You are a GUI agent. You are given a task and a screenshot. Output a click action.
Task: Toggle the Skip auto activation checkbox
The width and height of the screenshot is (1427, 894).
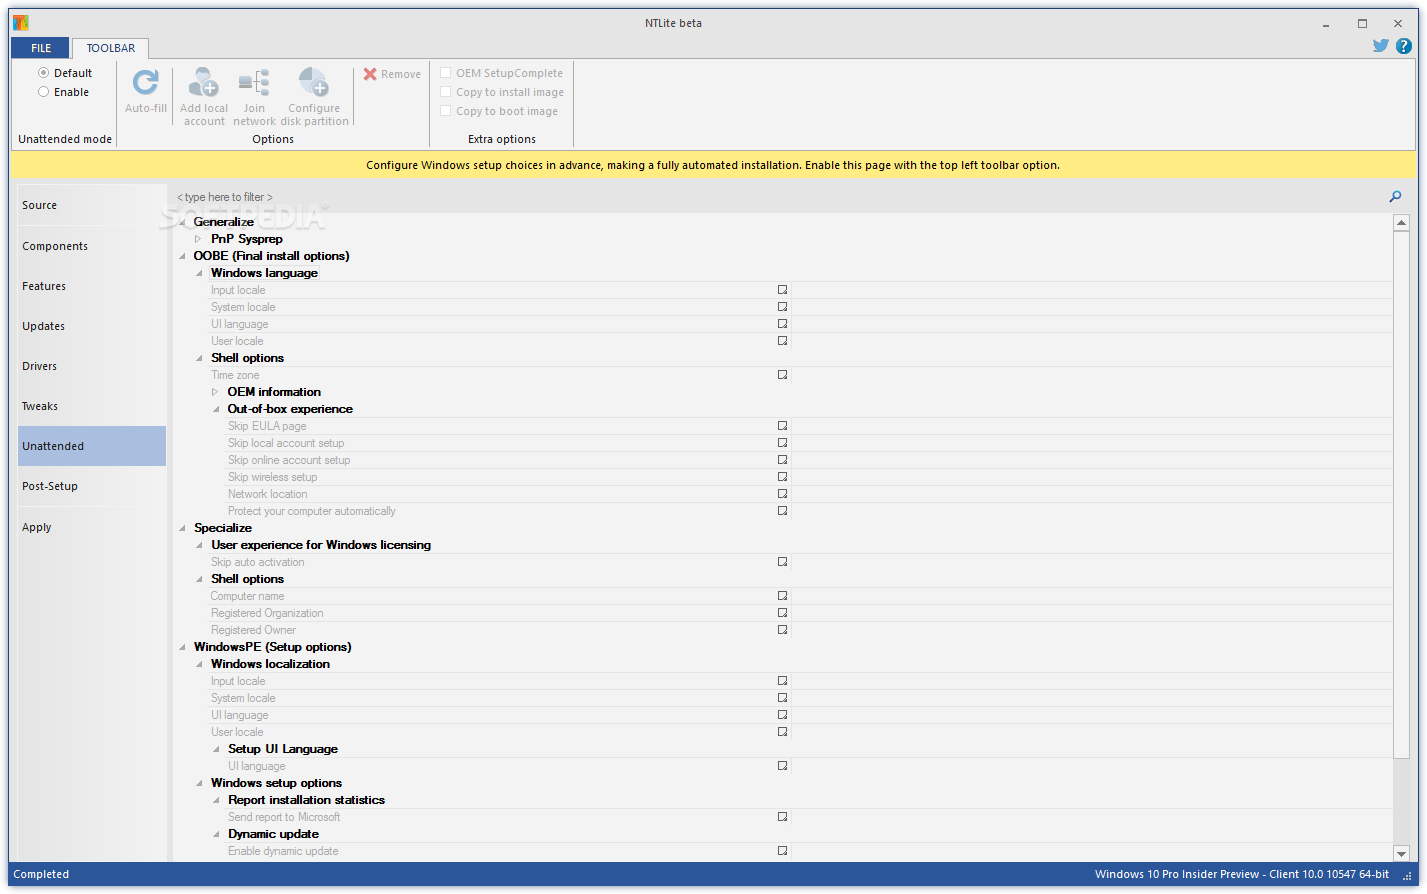point(783,562)
